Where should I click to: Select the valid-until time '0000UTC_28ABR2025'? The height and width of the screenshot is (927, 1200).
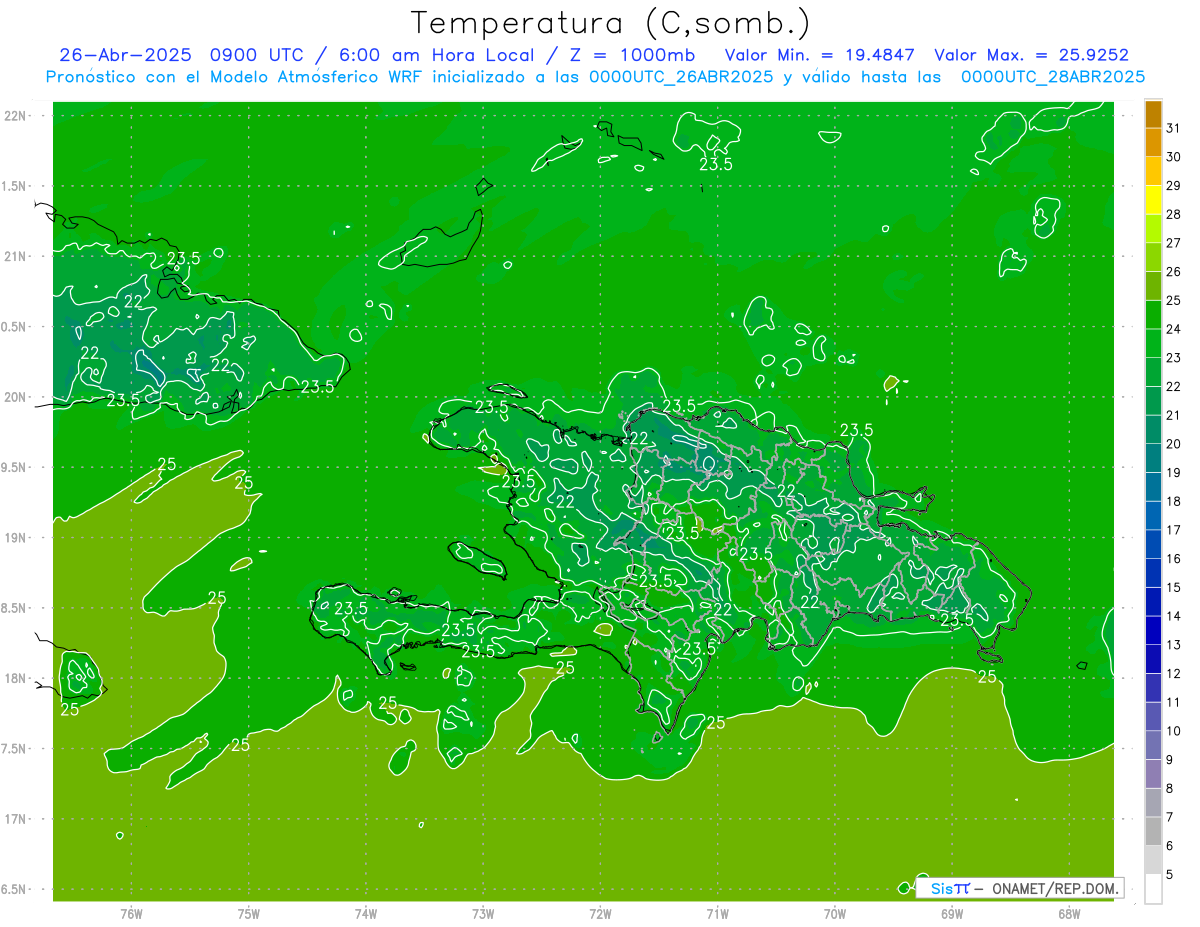1053,77
